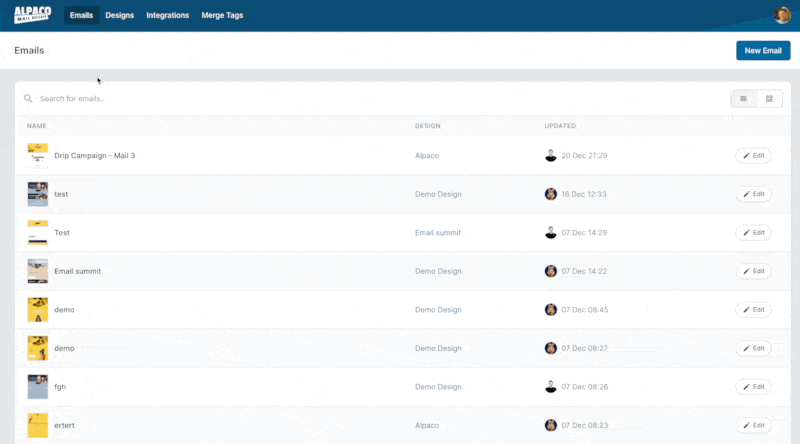Viewport: 800px width, 444px height.
Task: Focus the Search for emails field
Action: [200, 99]
